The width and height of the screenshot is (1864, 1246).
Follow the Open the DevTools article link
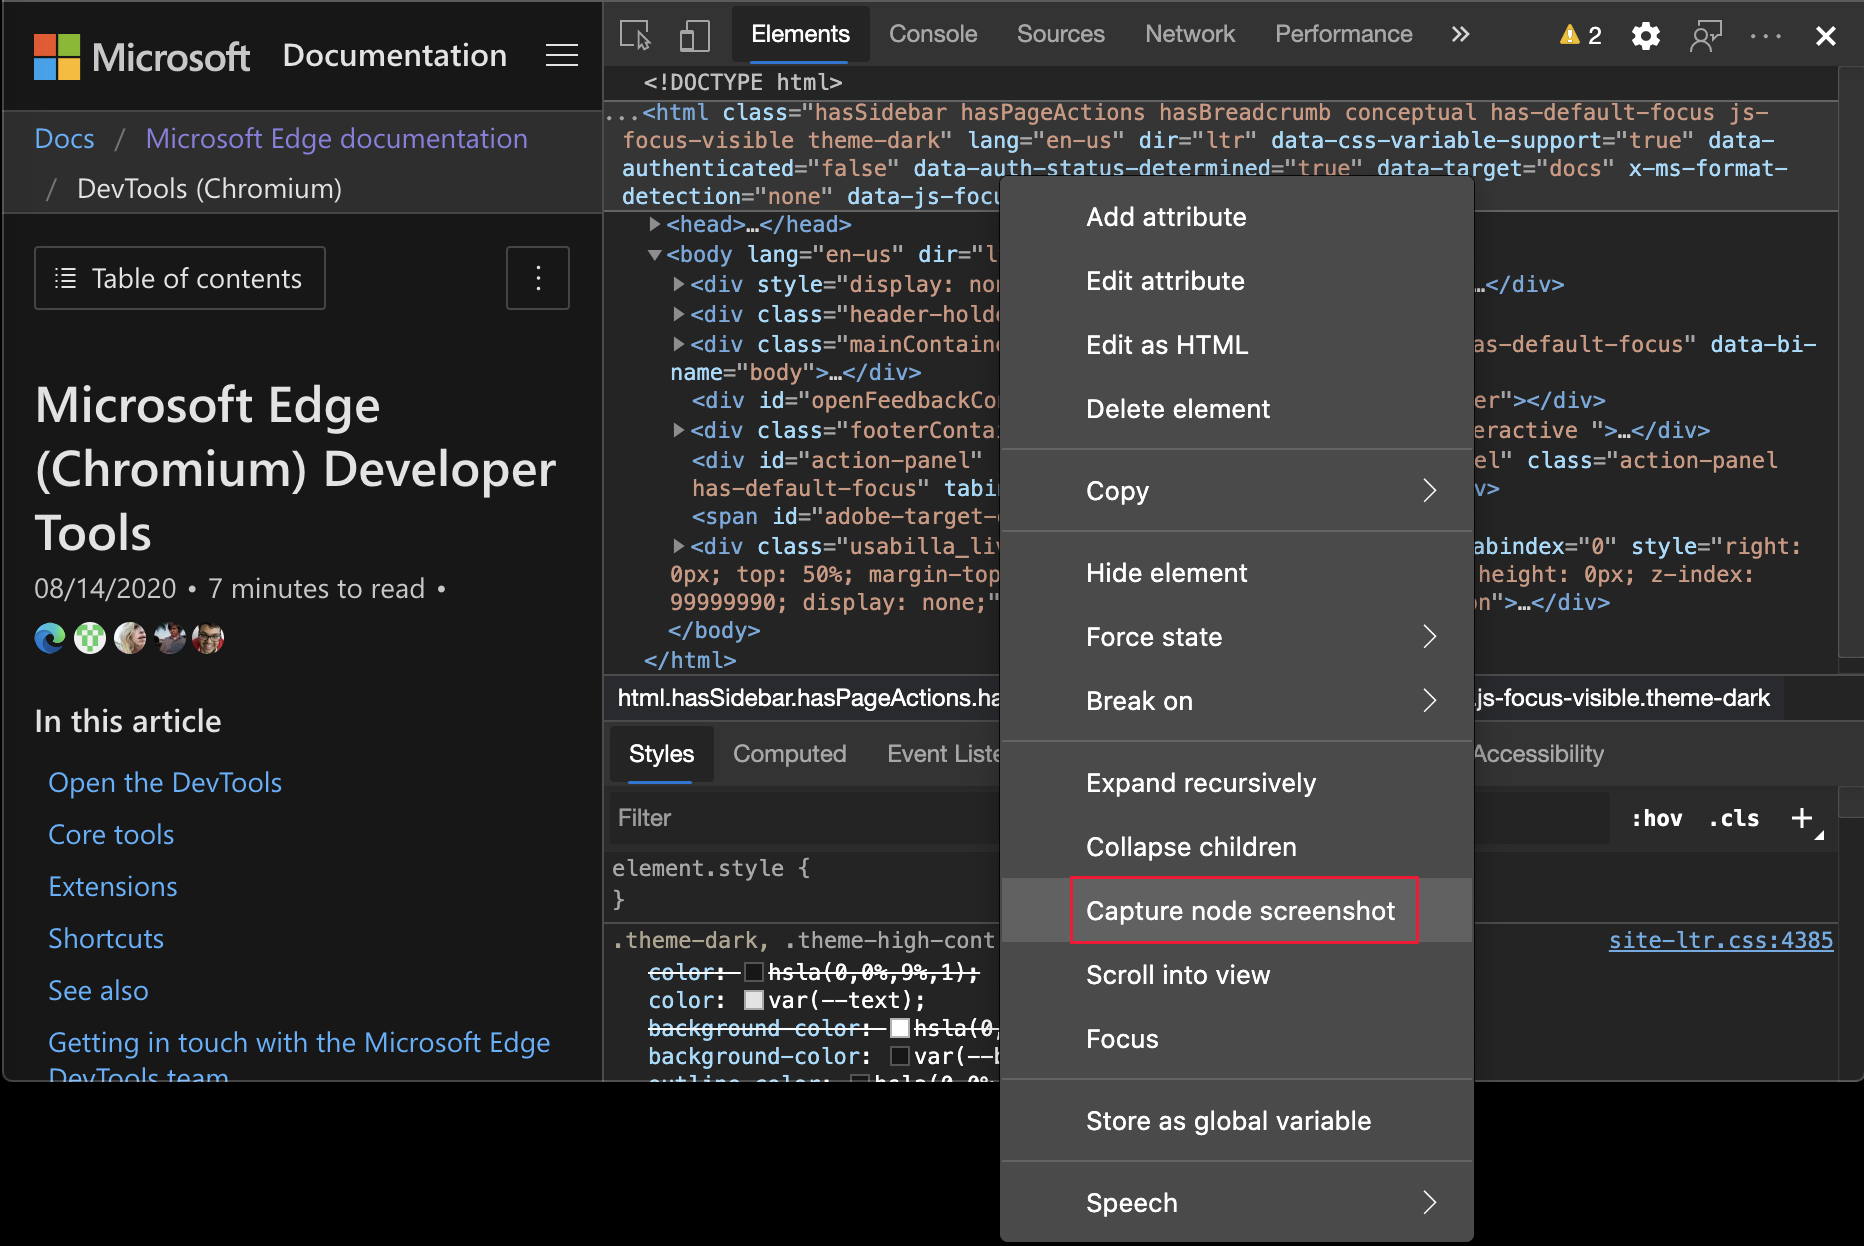coord(164,782)
